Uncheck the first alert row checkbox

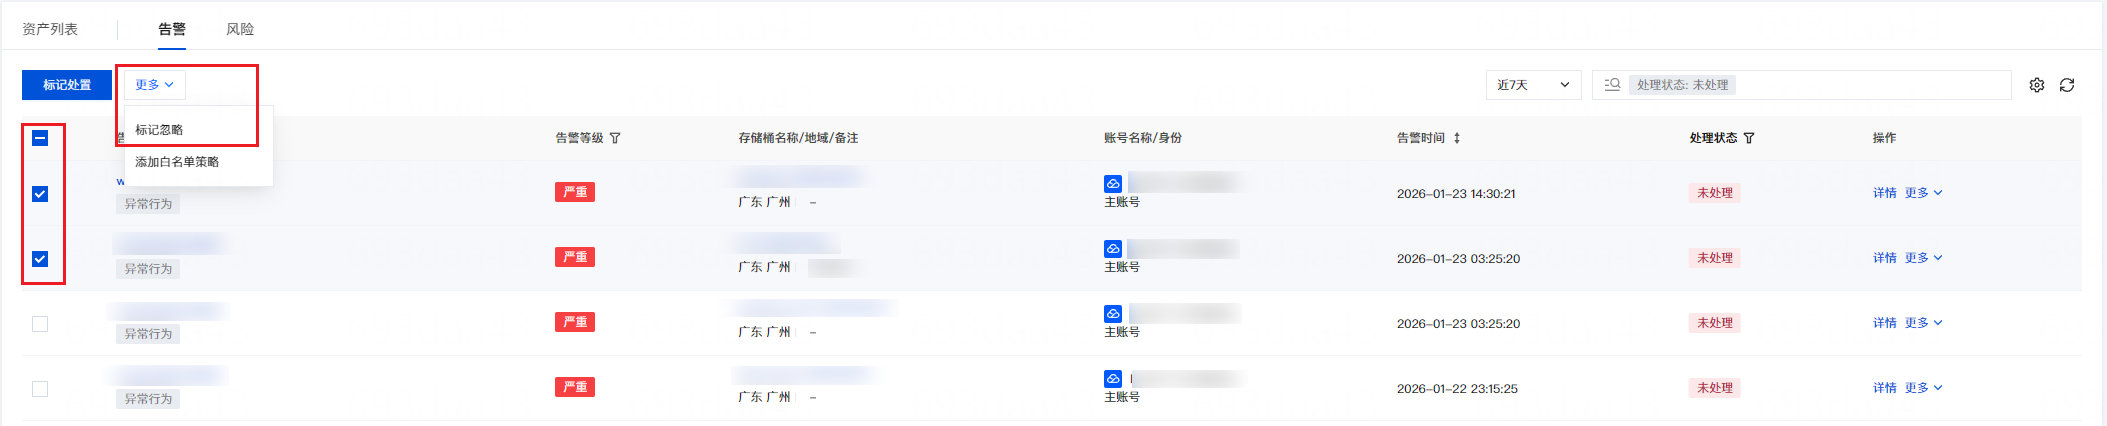tap(40, 194)
